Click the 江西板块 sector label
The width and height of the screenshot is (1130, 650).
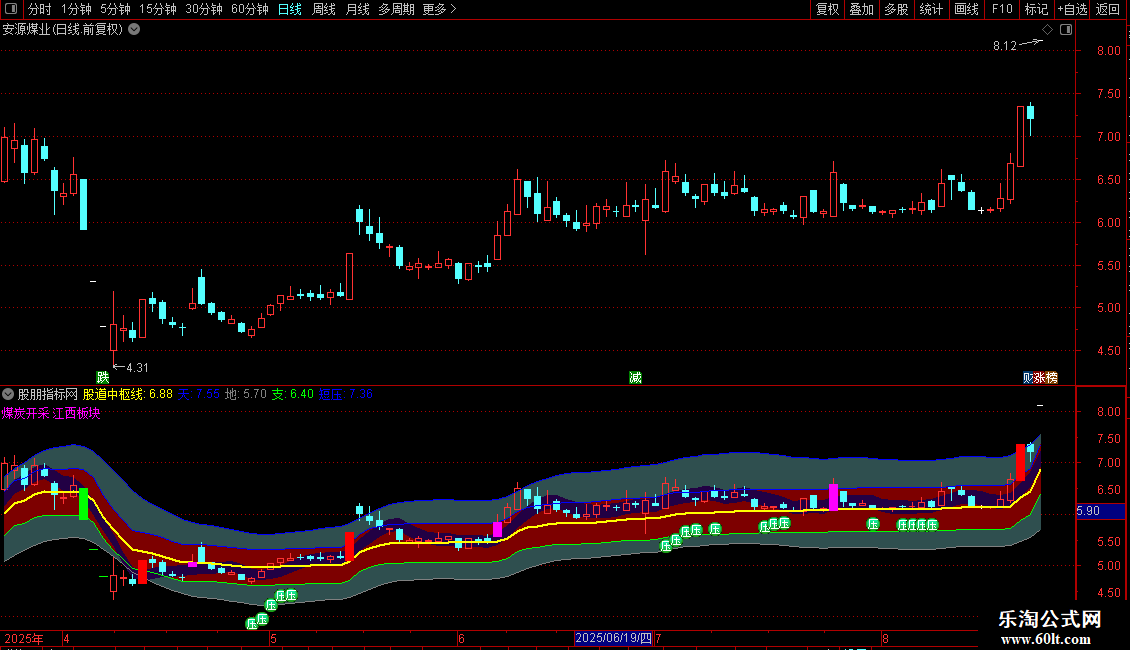pyautogui.click(x=76, y=414)
